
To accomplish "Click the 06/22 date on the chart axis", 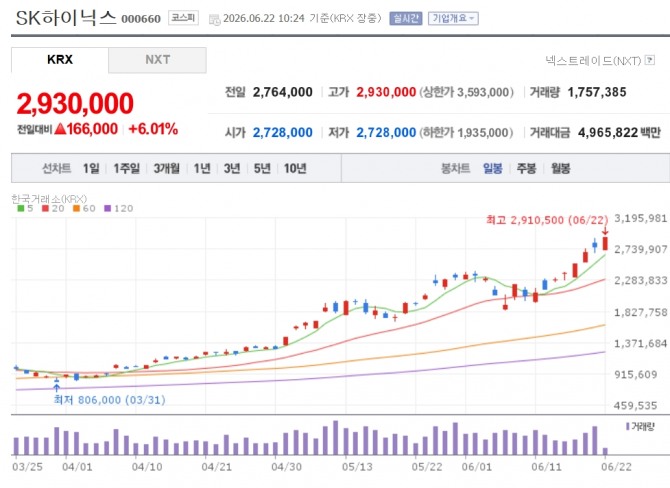I will coord(616,467).
